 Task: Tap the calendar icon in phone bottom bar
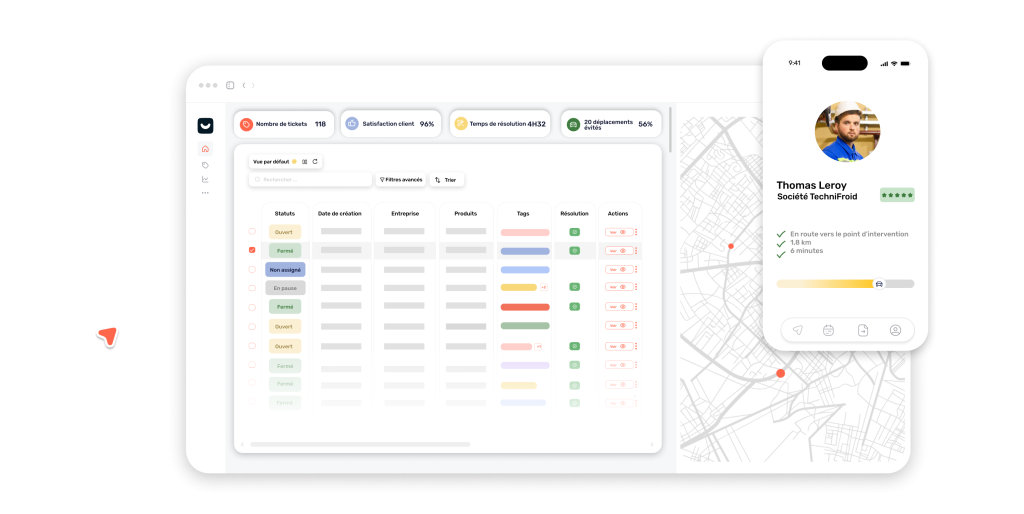(x=828, y=330)
